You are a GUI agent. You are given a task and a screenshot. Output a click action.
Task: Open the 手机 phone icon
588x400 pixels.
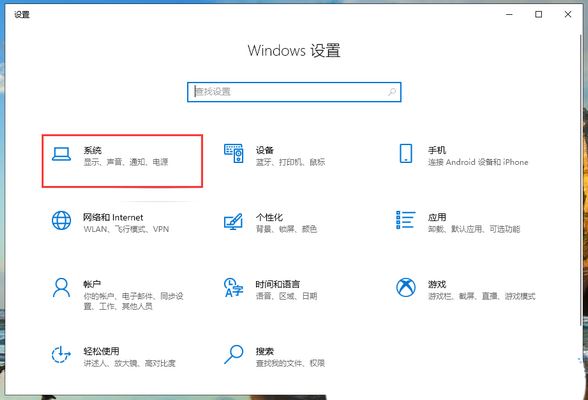pos(406,153)
